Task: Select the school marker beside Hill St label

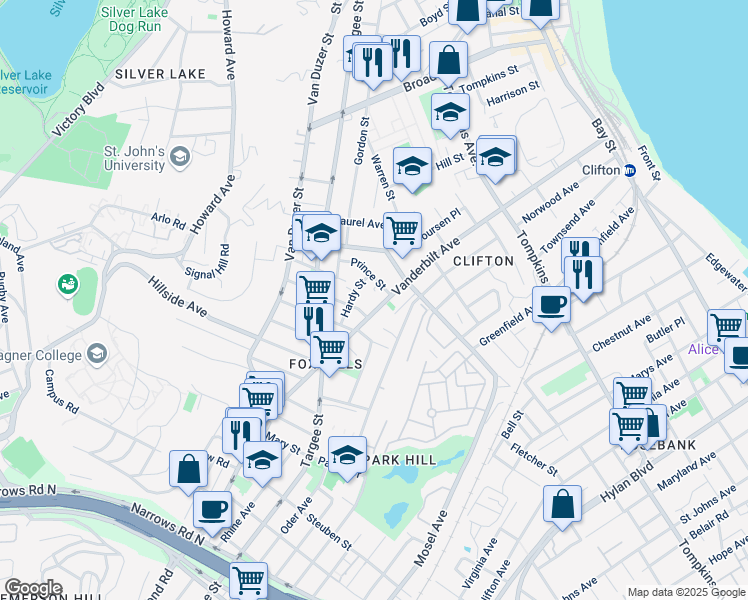Action: click(x=495, y=157)
